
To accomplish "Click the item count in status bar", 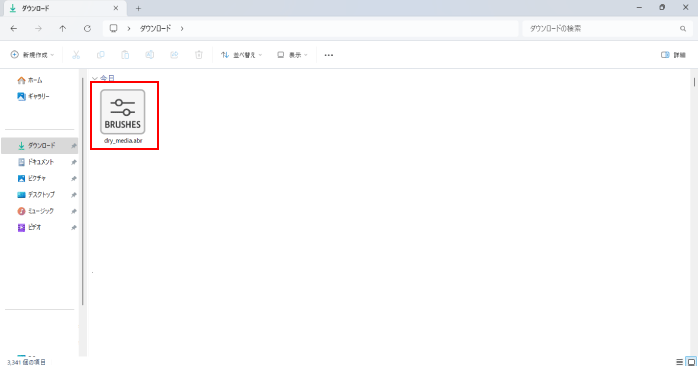I will [26, 362].
